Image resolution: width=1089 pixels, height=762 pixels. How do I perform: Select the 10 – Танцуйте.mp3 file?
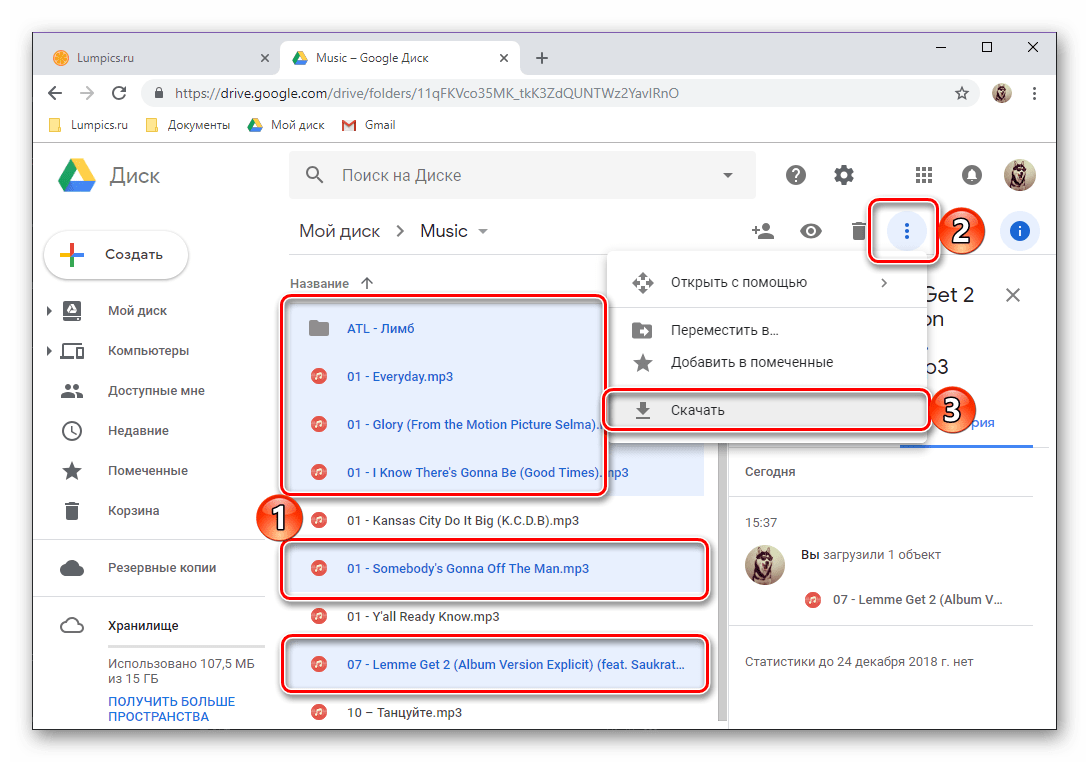(404, 713)
